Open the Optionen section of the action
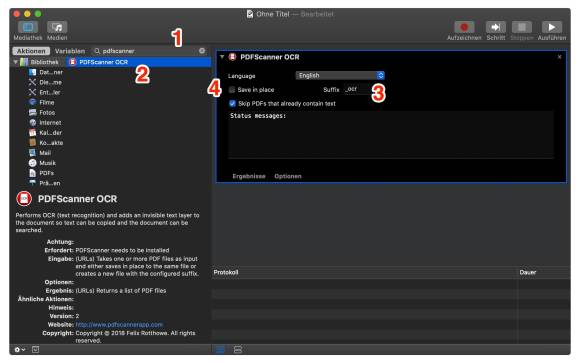 (x=288, y=176)
